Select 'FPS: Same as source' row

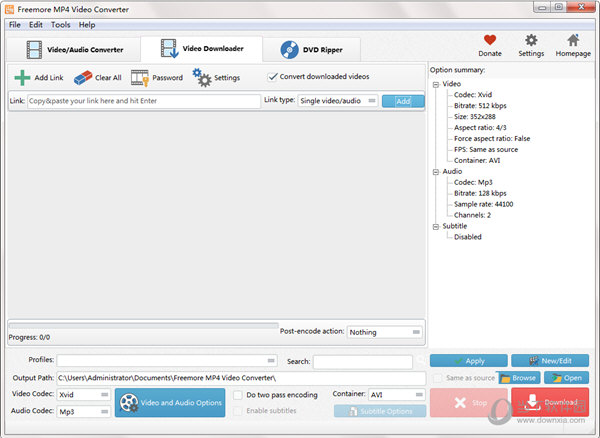click(486, 150)
